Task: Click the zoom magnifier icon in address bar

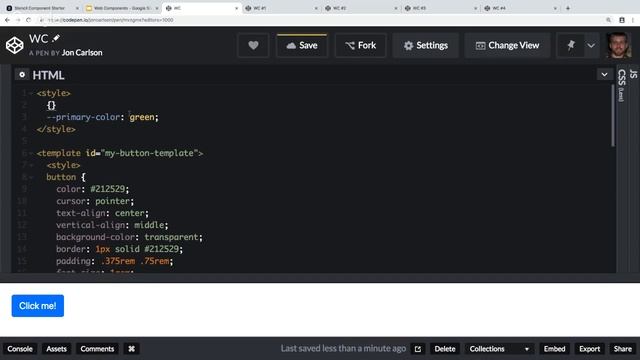Action: (609, 20)
